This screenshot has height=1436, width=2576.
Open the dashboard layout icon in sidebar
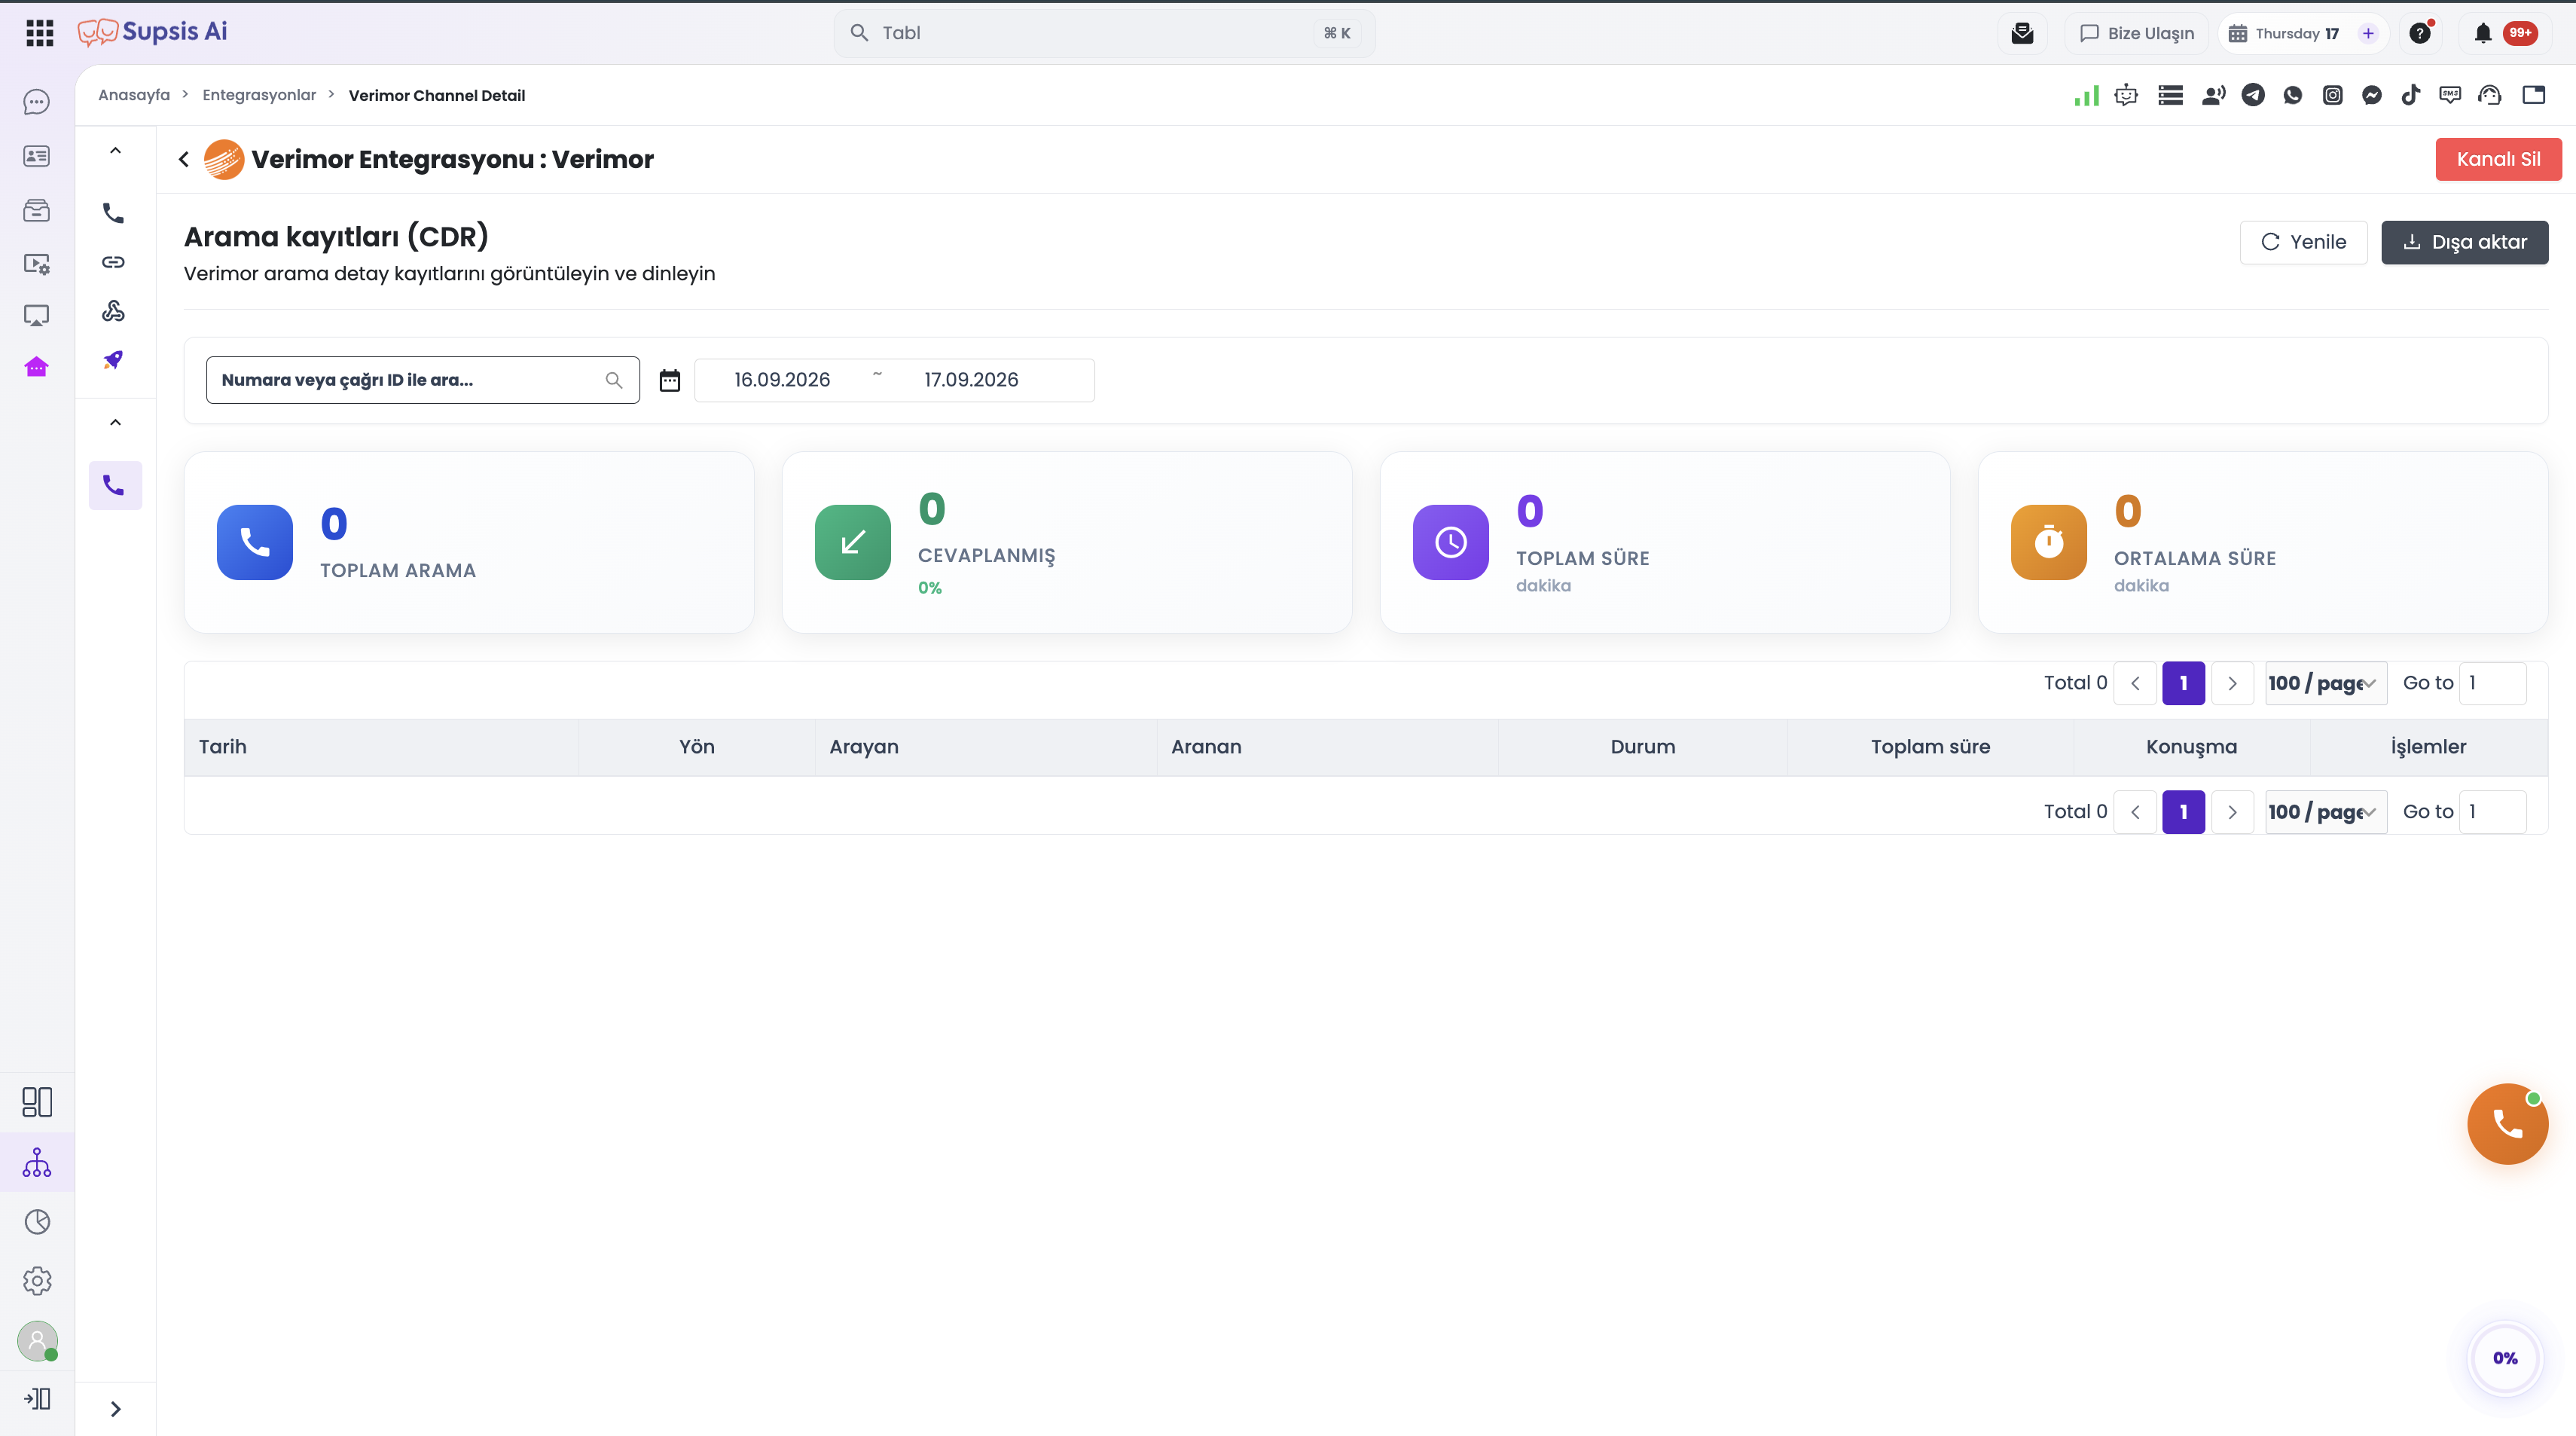37,1102
